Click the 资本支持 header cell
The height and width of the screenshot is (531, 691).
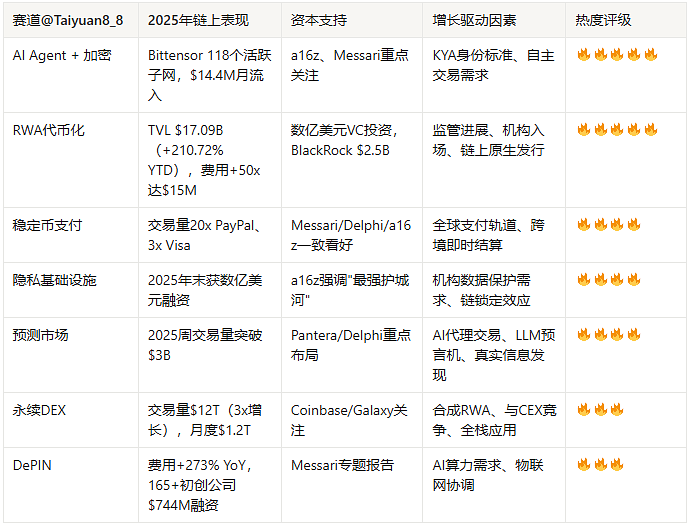coord(319,20)
